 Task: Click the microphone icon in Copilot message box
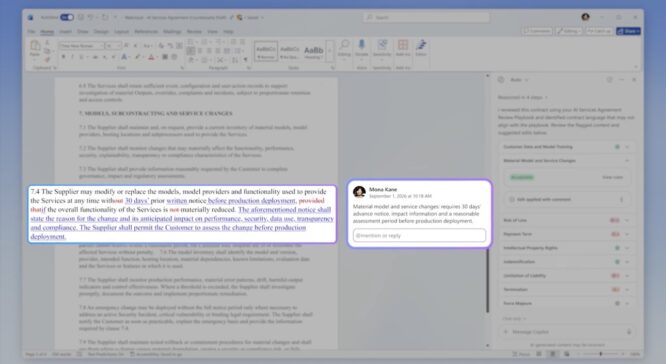[x=629, y=332]
